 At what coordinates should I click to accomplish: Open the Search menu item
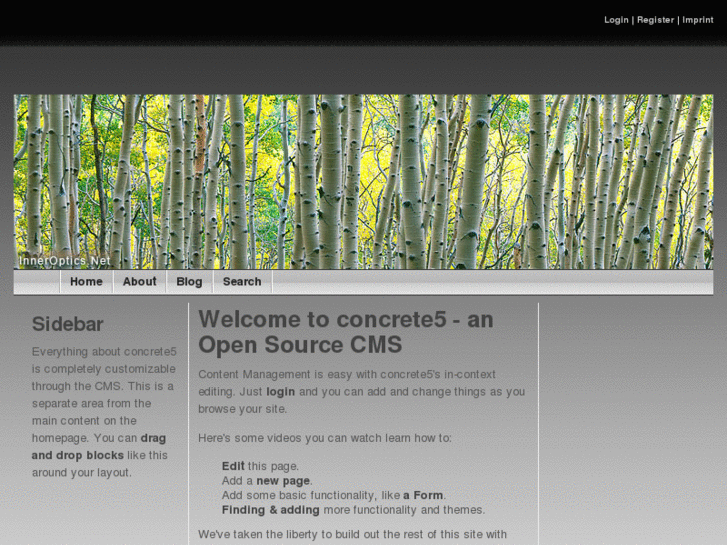point(242,282)
